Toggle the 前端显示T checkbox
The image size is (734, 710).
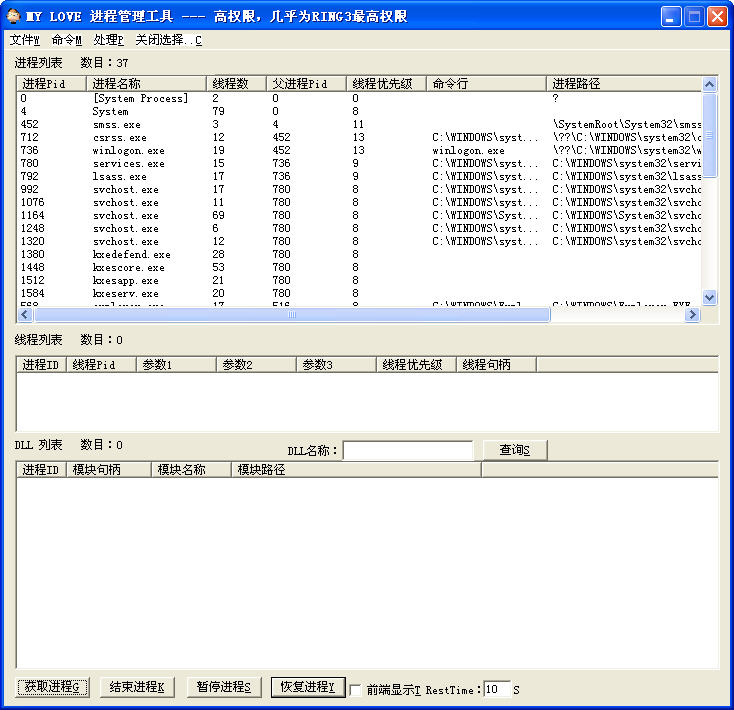click(356, 690)
